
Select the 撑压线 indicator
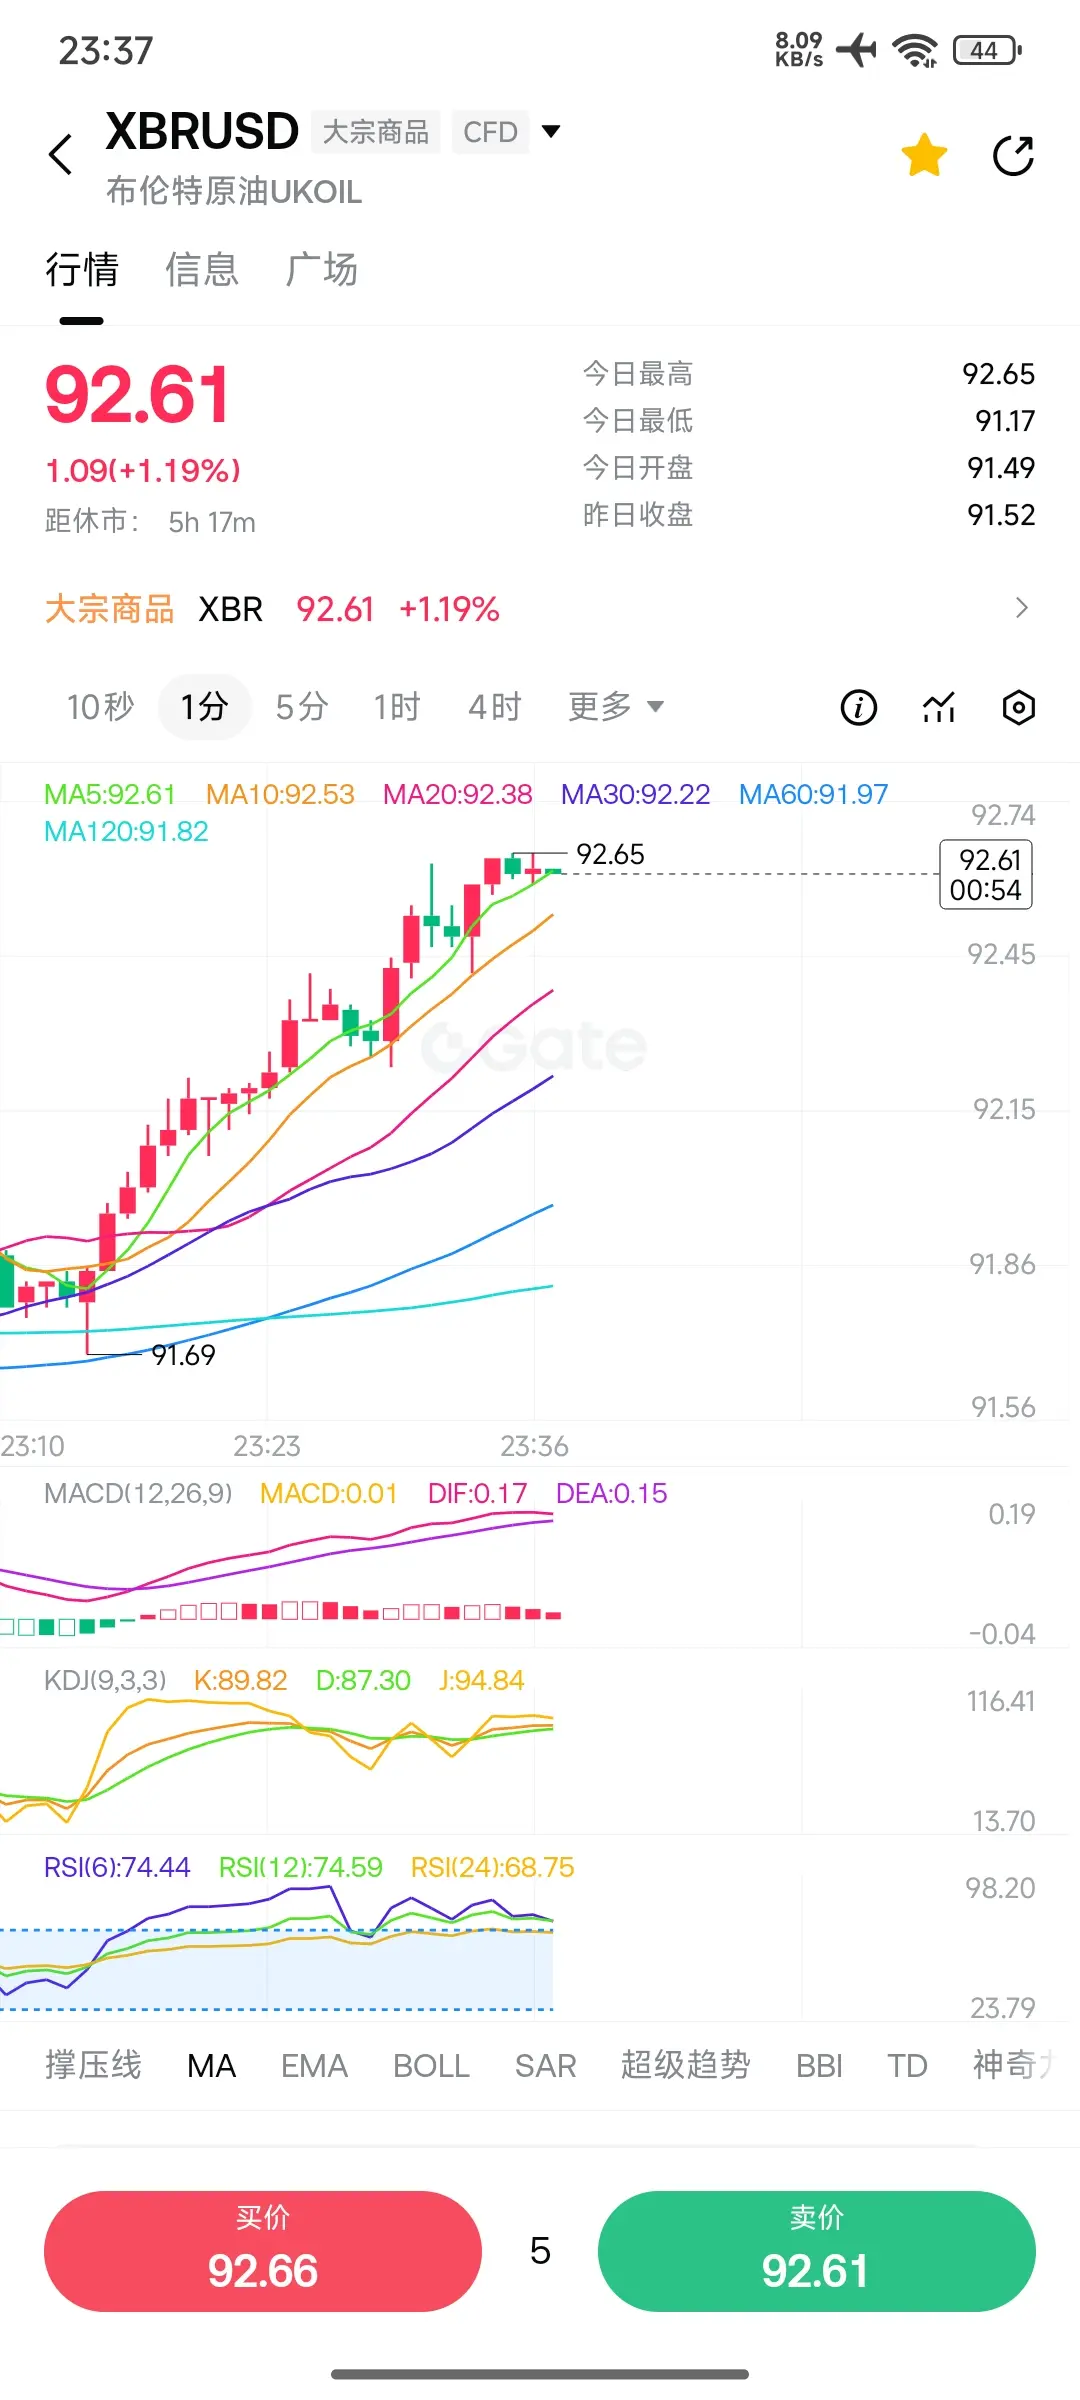(93, 2065)
